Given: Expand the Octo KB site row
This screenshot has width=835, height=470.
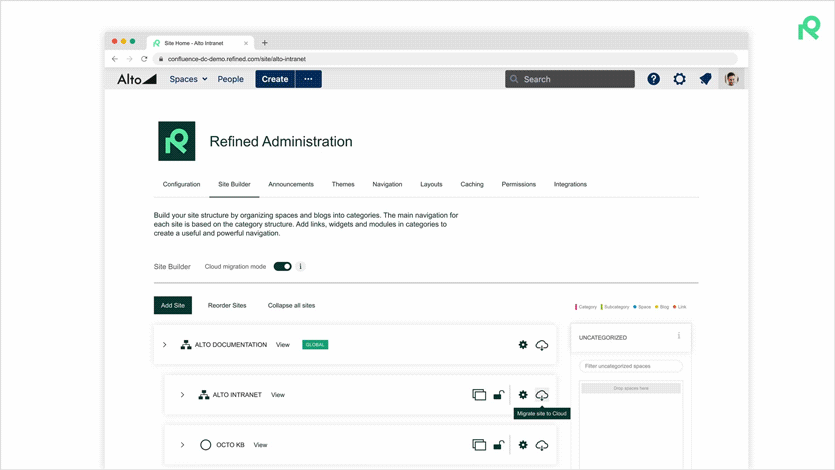Looking at the screenshot, I should 182,445.
